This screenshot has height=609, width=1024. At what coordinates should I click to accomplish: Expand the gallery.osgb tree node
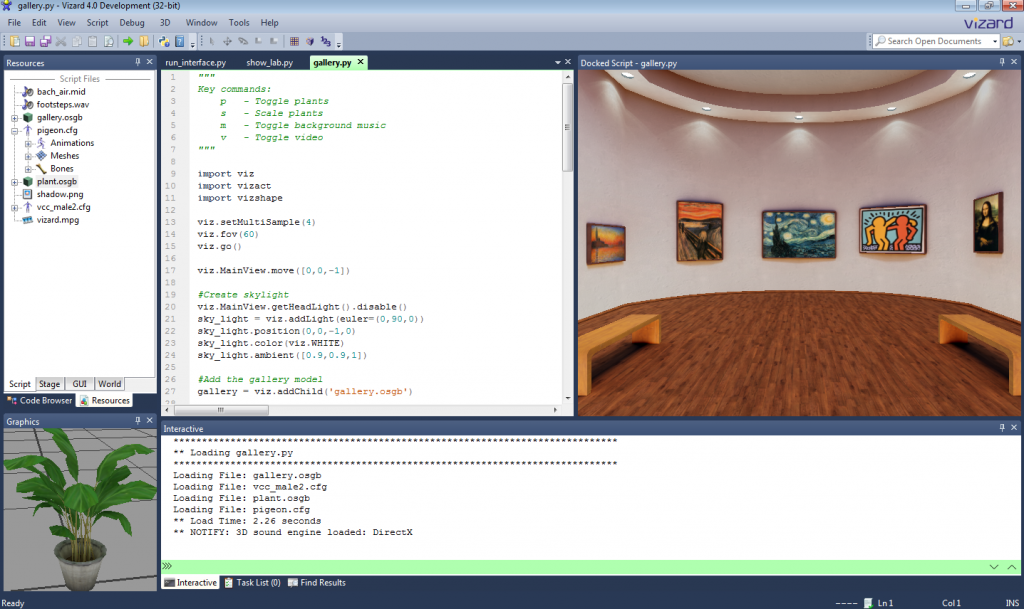[x=15, y=117]
